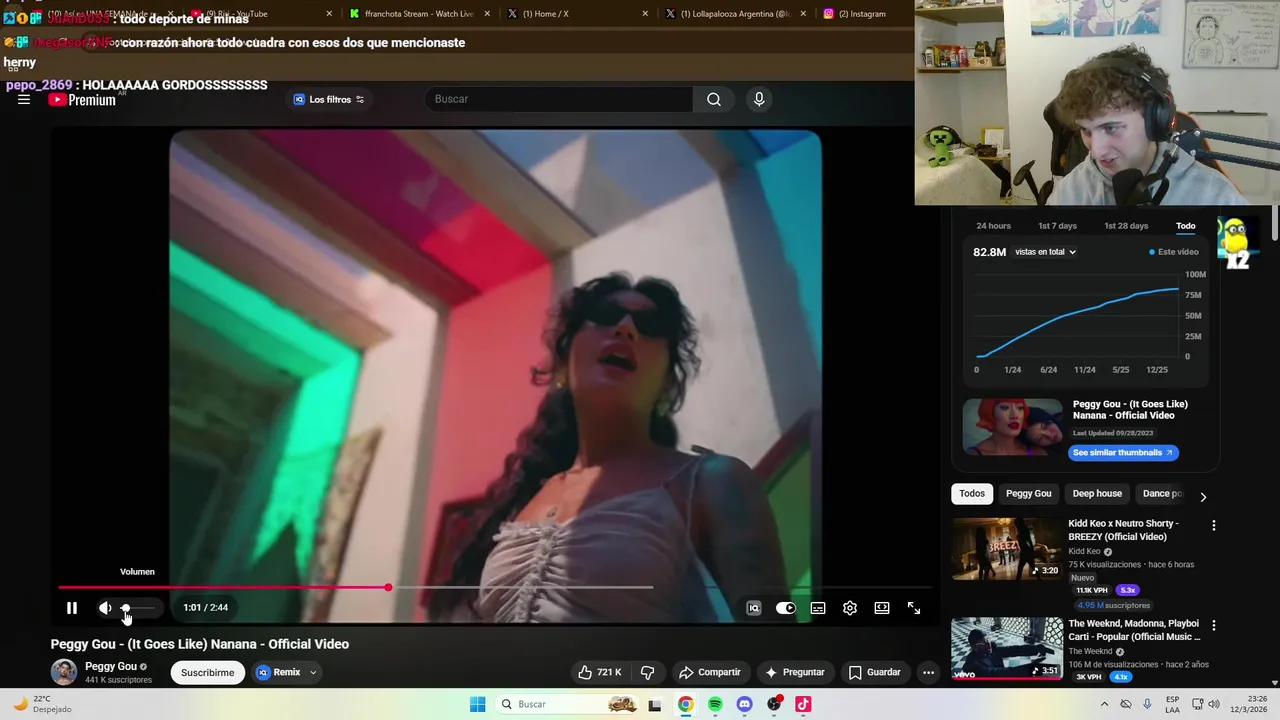Select the 1st 28 days stats tab

(1126, 226)
